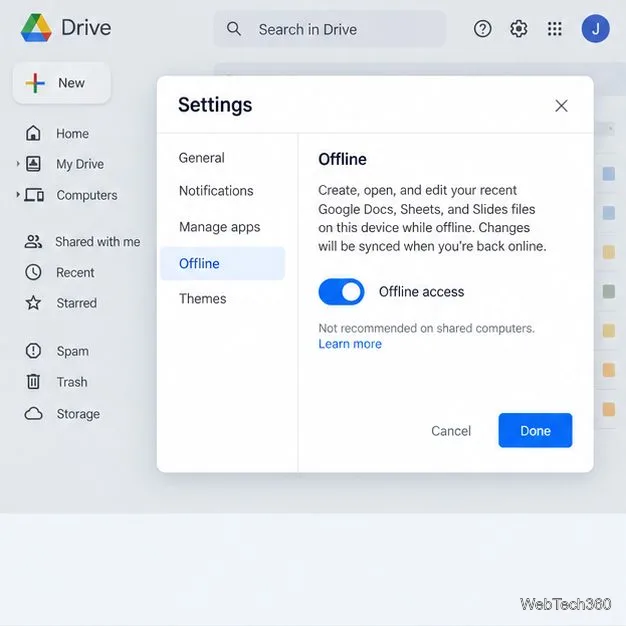Click in the Search in Drive field
The height and width of the screenshot is (626, 626).
click(330, 29)
